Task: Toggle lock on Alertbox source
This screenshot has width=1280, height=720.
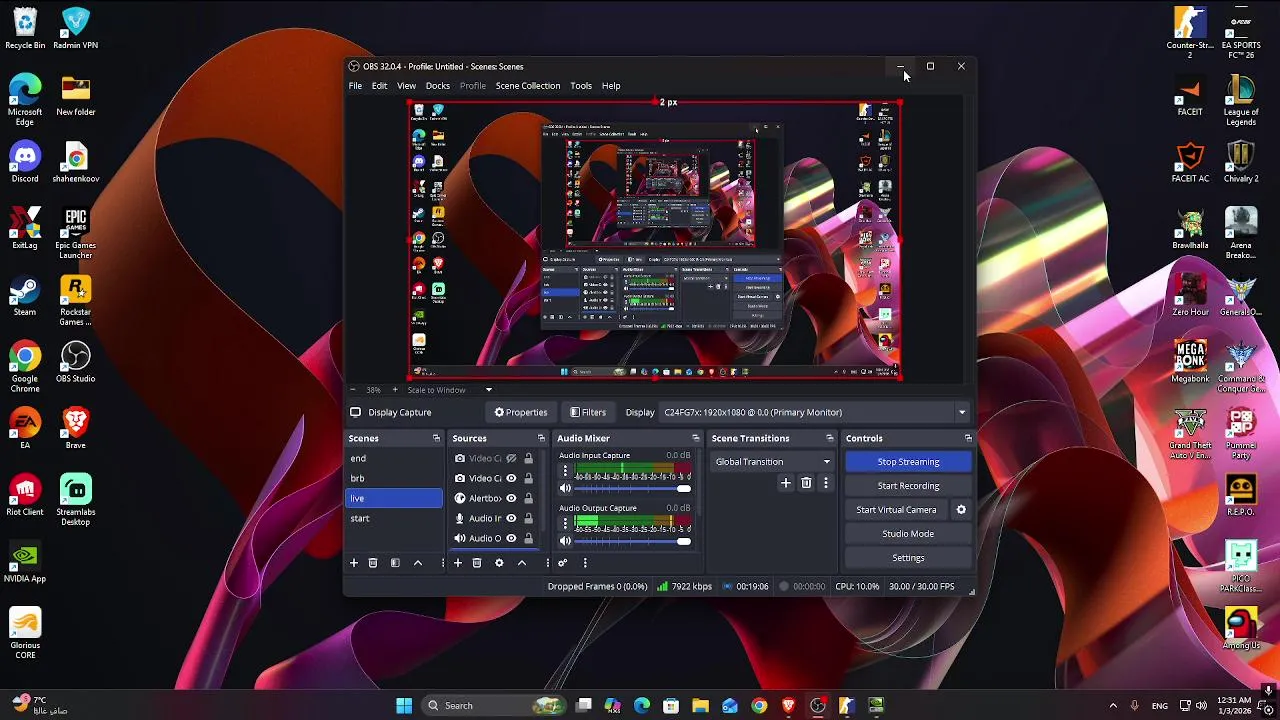Action: pos(529,499)
